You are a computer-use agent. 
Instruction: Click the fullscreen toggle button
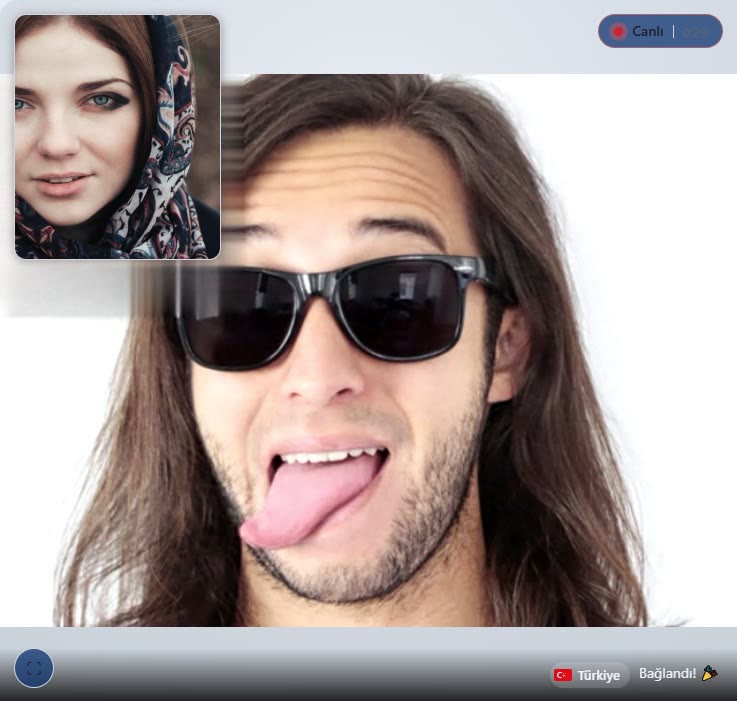point(34,668)
